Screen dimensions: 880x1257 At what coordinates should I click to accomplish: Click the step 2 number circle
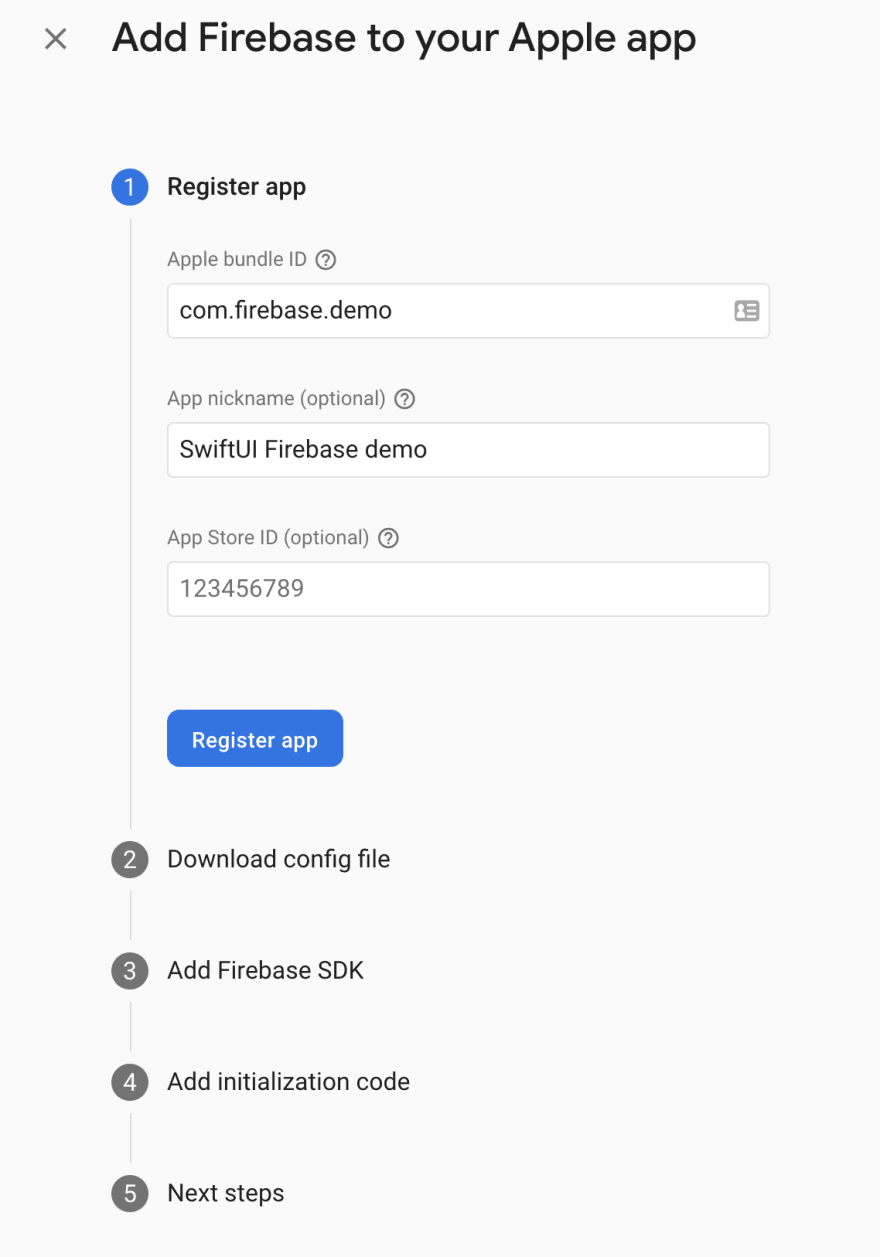tap(130, 860)
